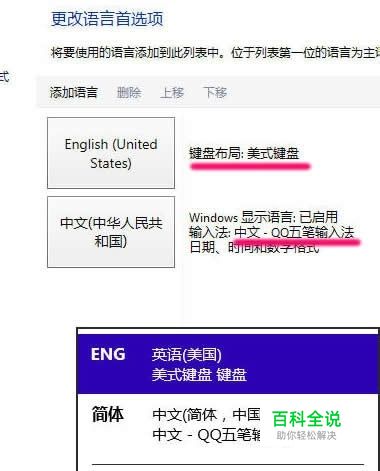Viewport: 380px width, 471px height.
Task: Click the 输入法: 中文 - QQ五笔输入法 text
Action: click(271, 232)
